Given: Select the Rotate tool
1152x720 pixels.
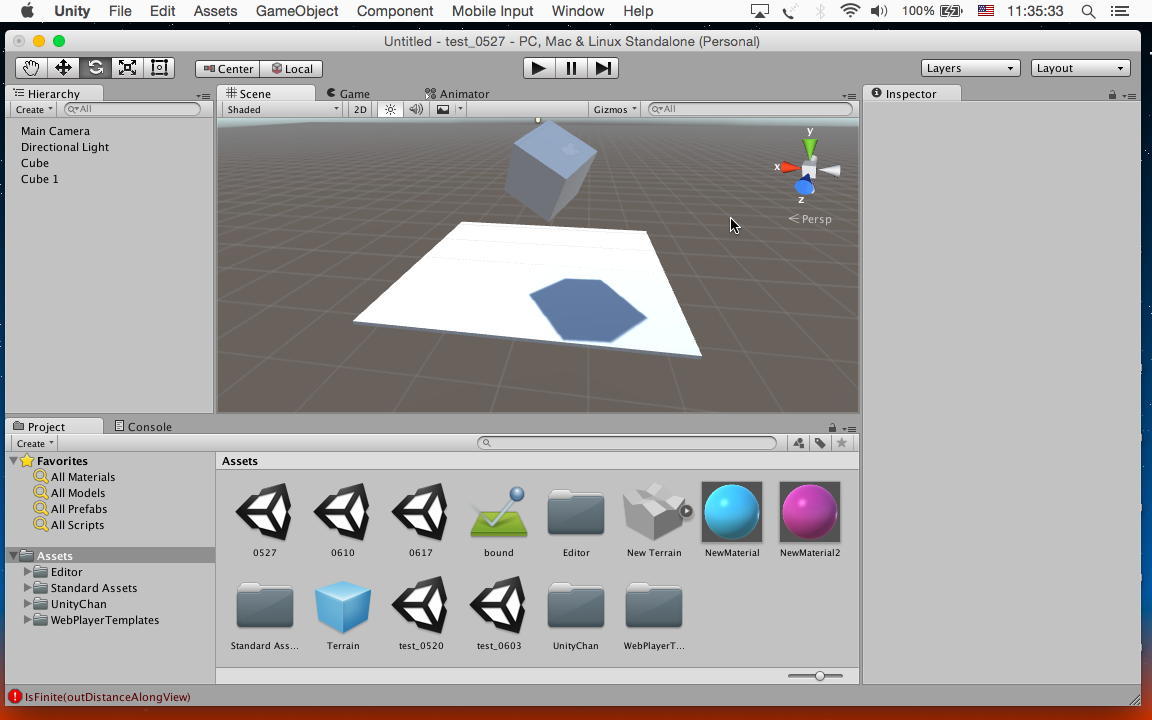Looking at the screenshot, I should point(95,68).
